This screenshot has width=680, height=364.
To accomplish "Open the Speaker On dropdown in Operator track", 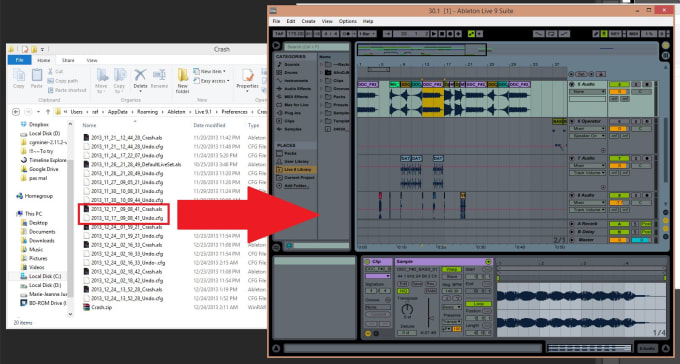I will pos(587,136).
